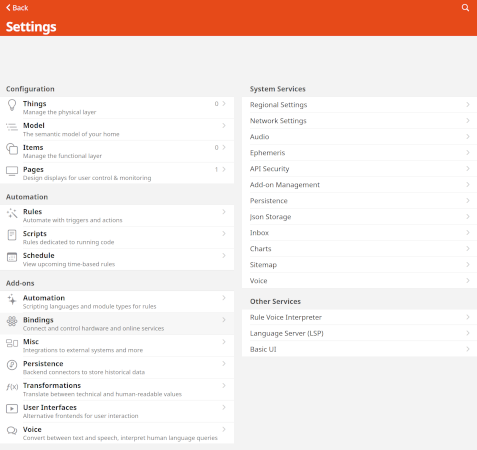Screen dimensions: 477x450
Task: Open the Rules automation entry
Action: tap(117, 216)
